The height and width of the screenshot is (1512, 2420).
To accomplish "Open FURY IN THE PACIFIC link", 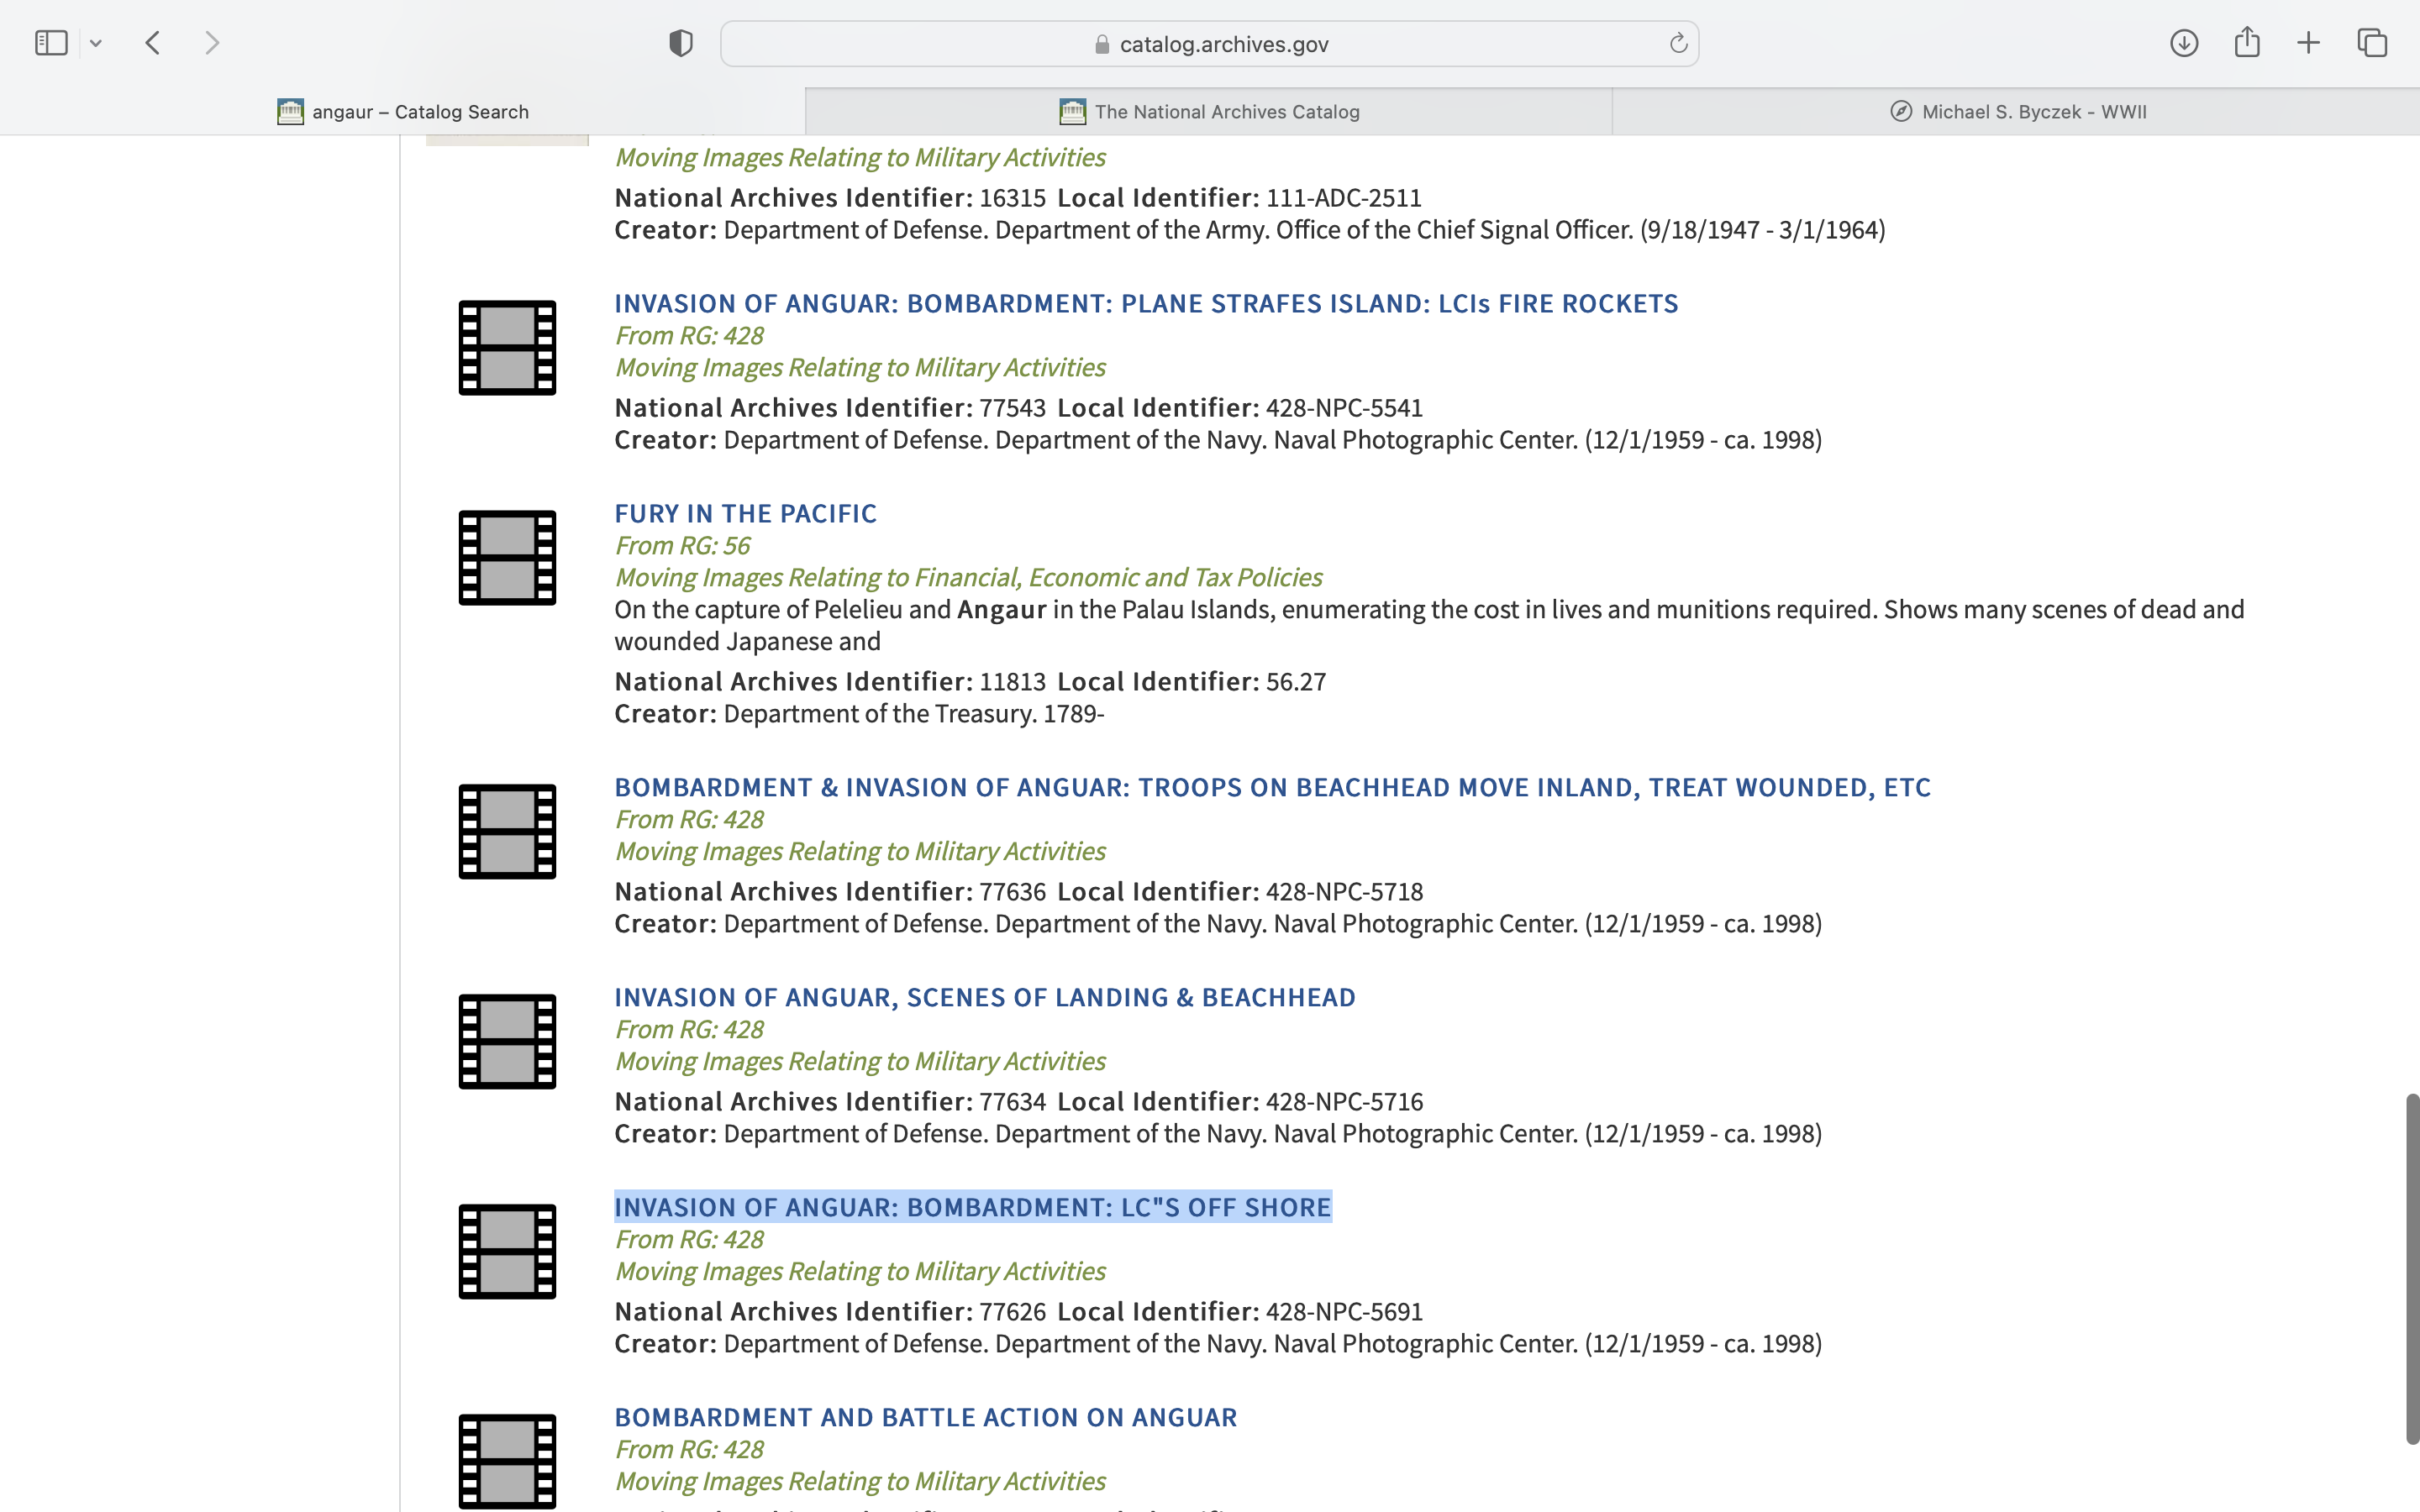I will (745, 513).
